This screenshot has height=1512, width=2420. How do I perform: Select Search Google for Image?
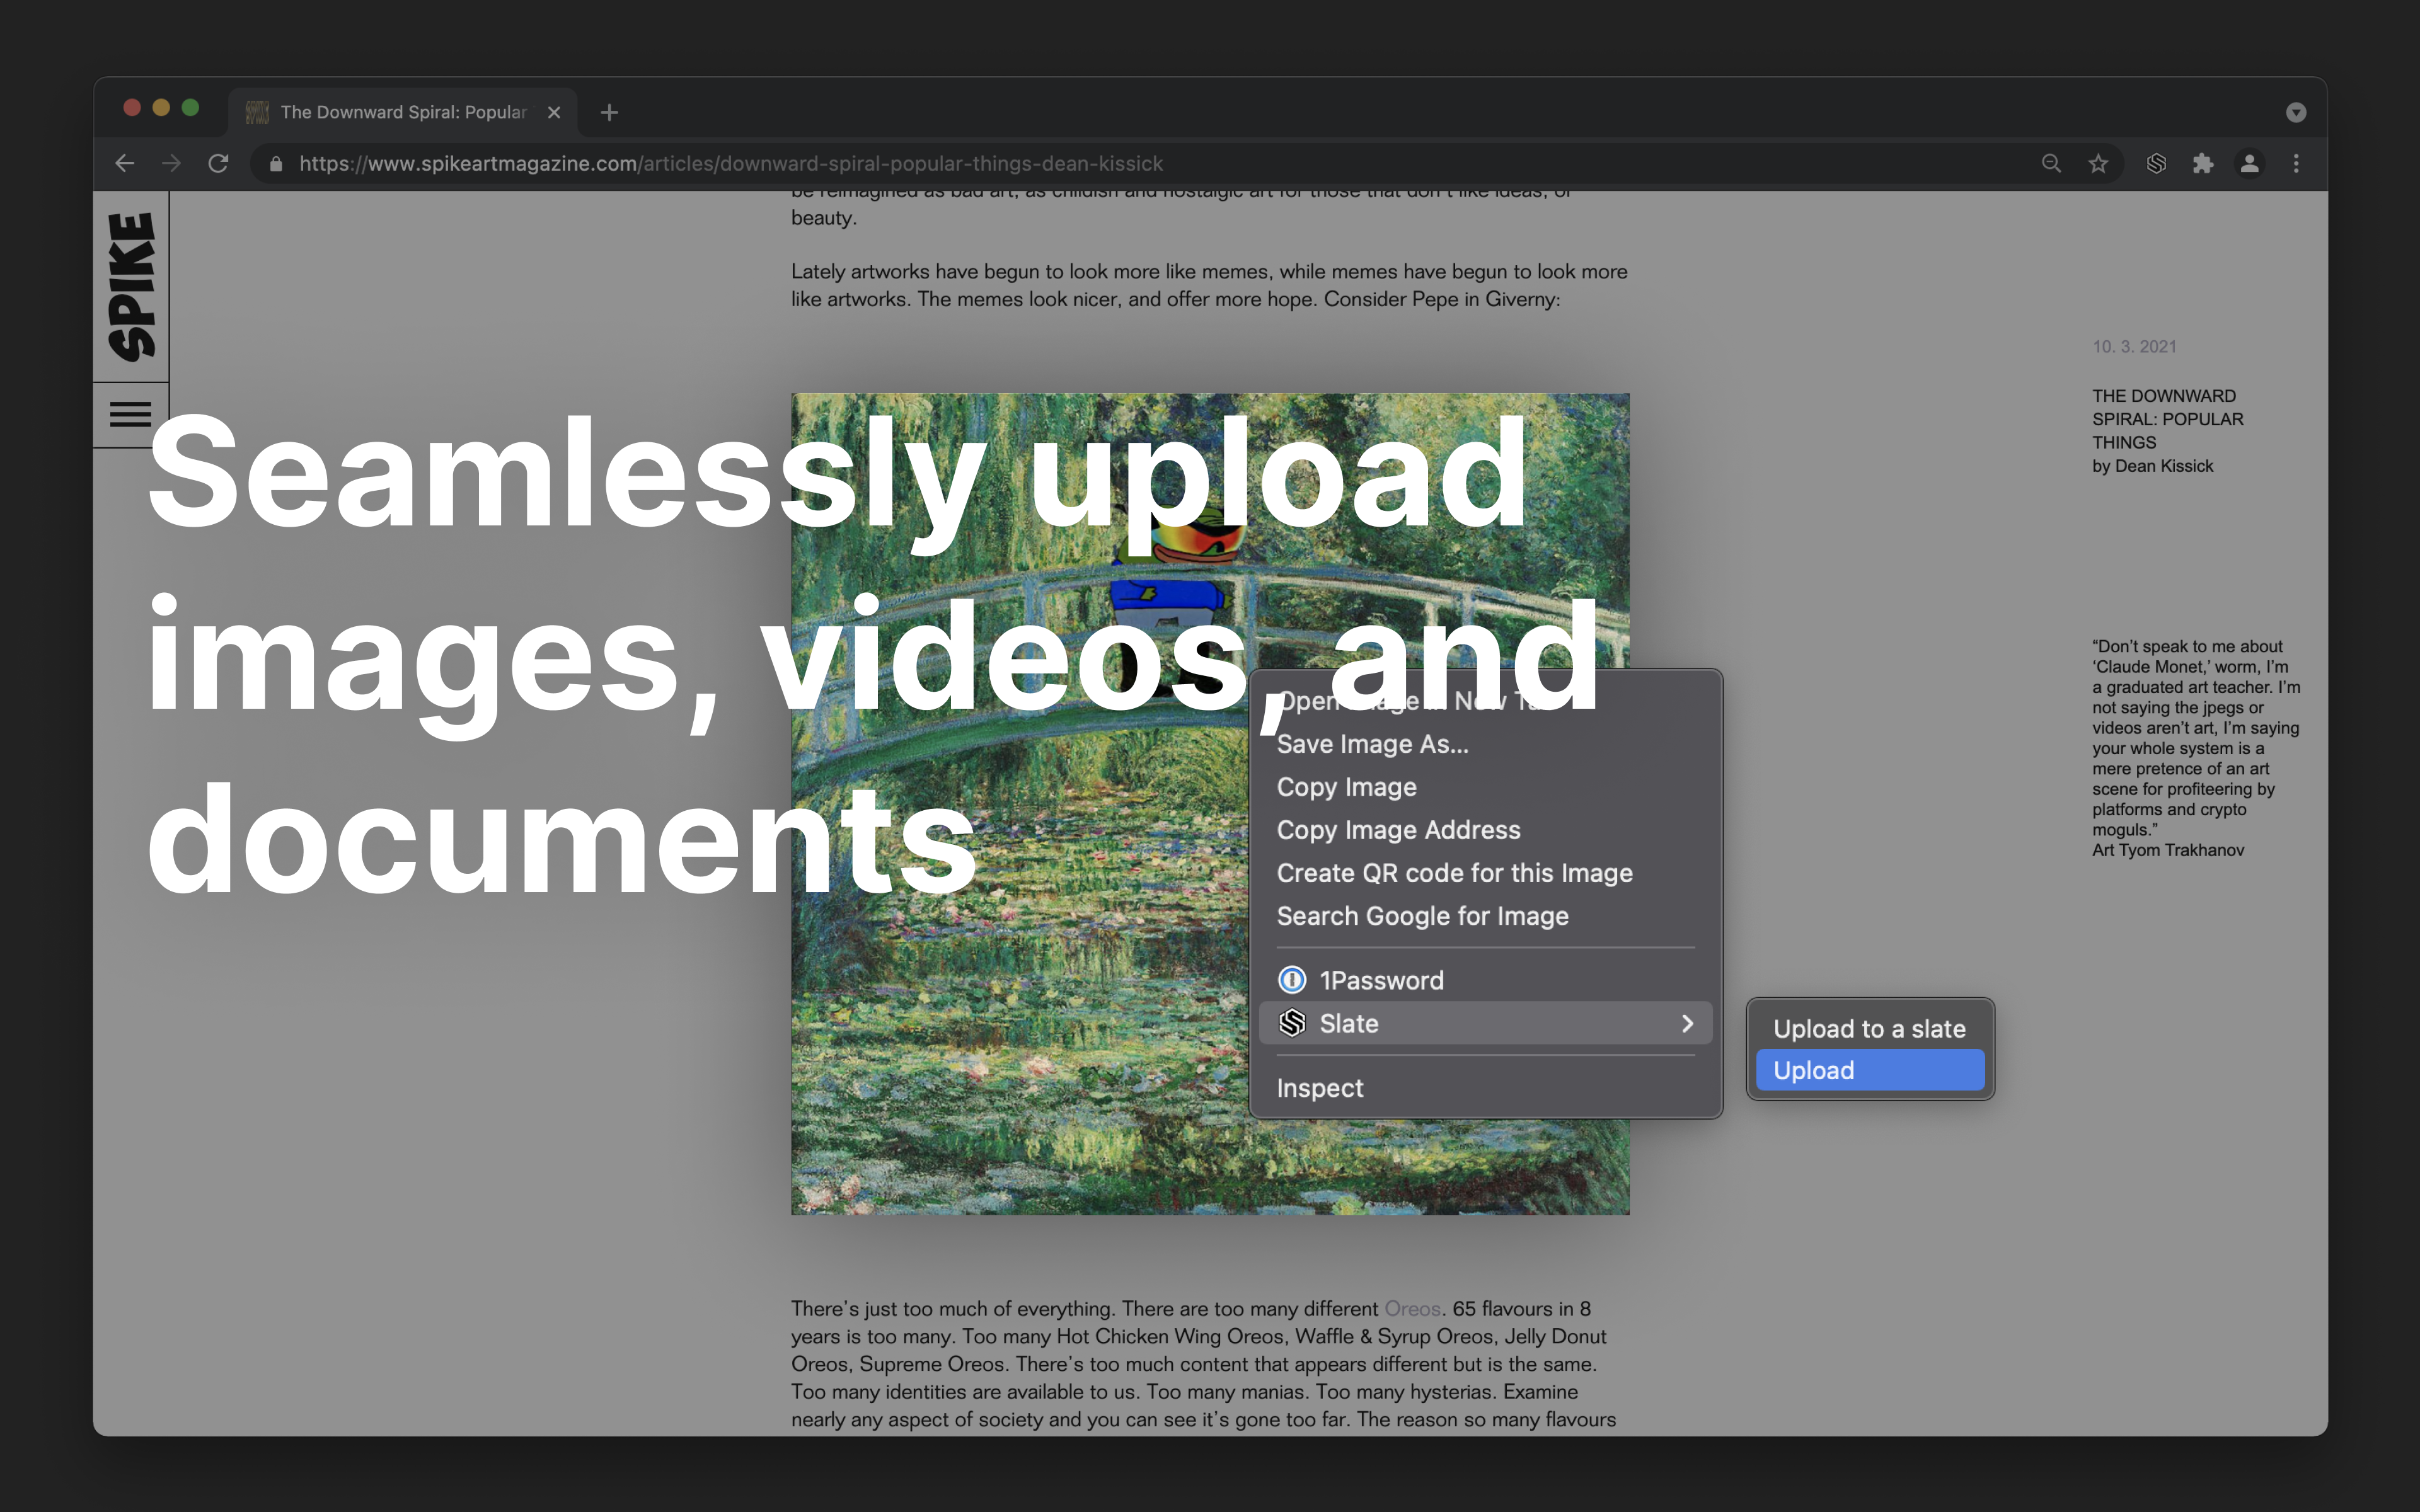click(1486, 916)
